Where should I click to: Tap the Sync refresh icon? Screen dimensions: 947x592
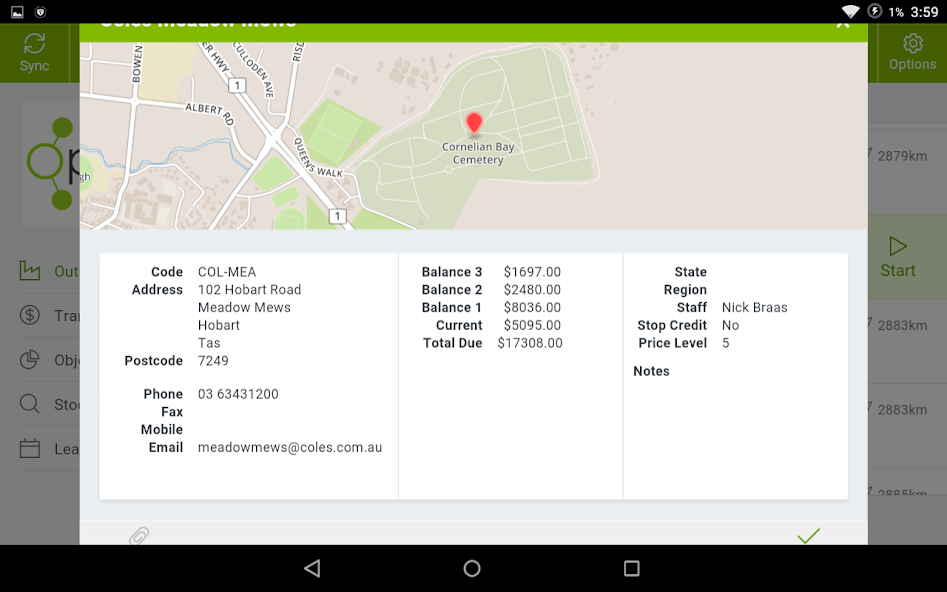pos(34,43)
